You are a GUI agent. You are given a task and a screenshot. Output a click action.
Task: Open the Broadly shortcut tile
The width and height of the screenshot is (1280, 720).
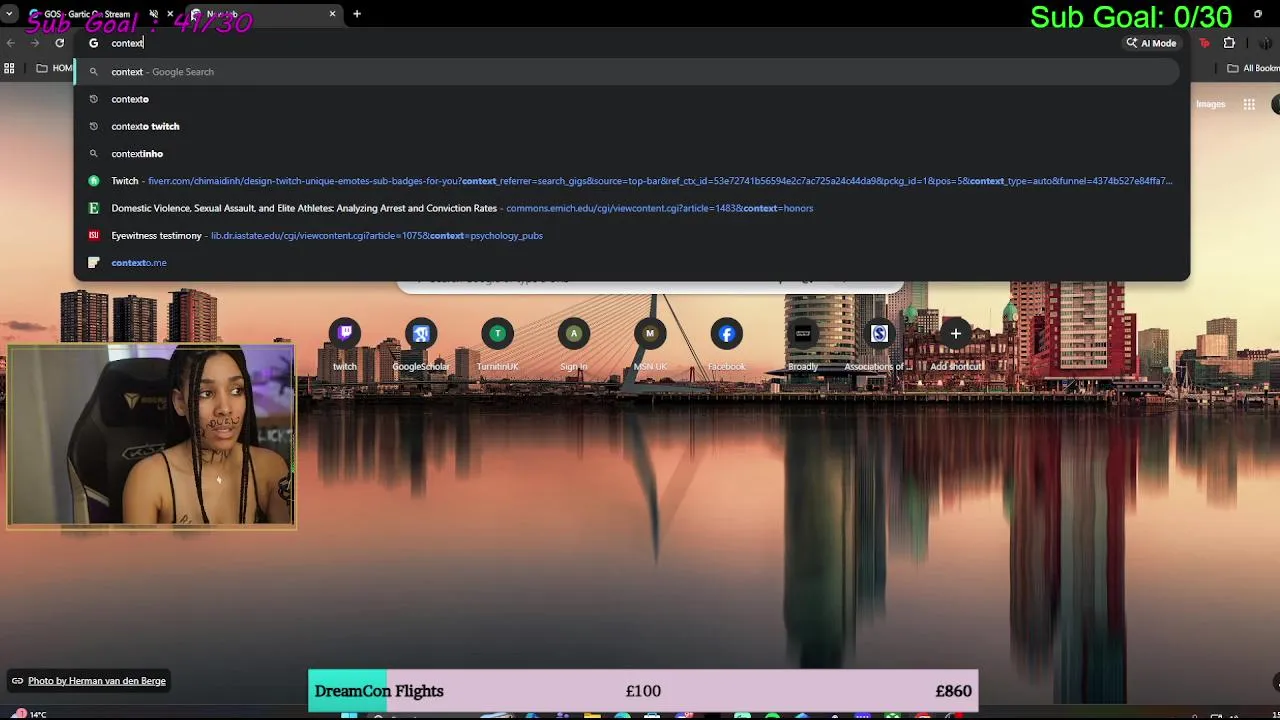coord(803,345)
